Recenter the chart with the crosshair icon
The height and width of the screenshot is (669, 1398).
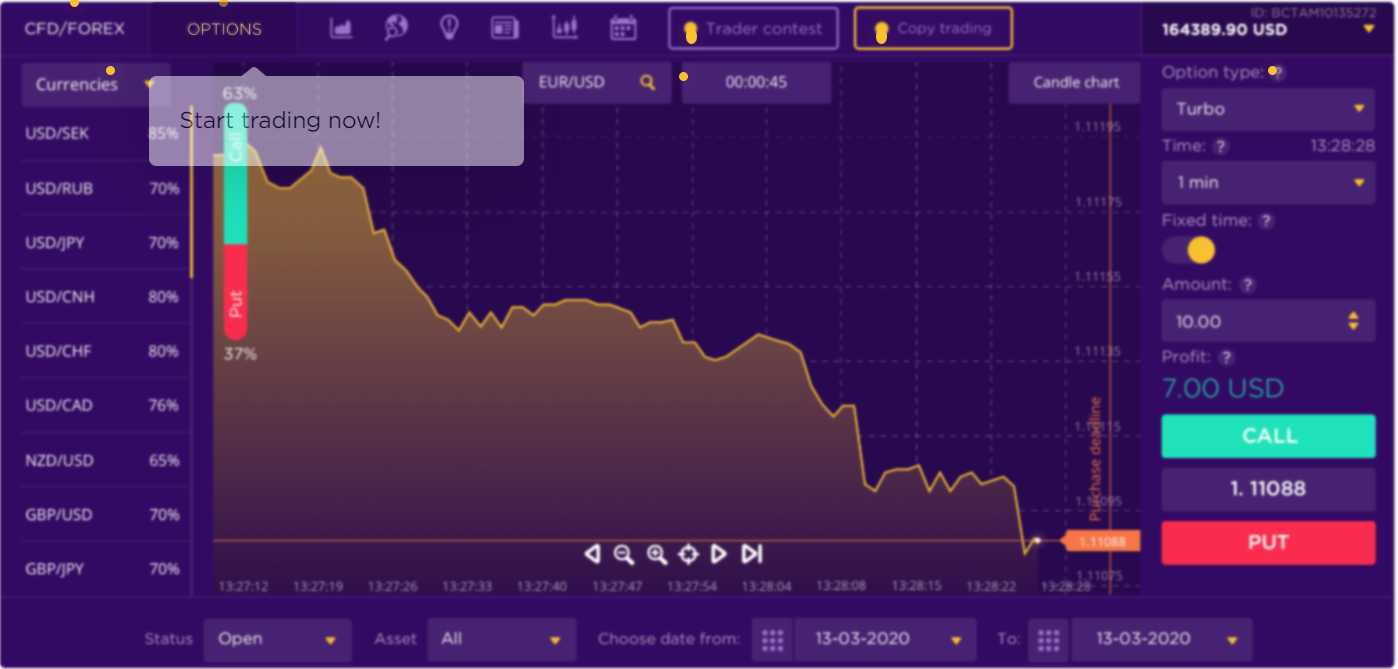point(688,554)
